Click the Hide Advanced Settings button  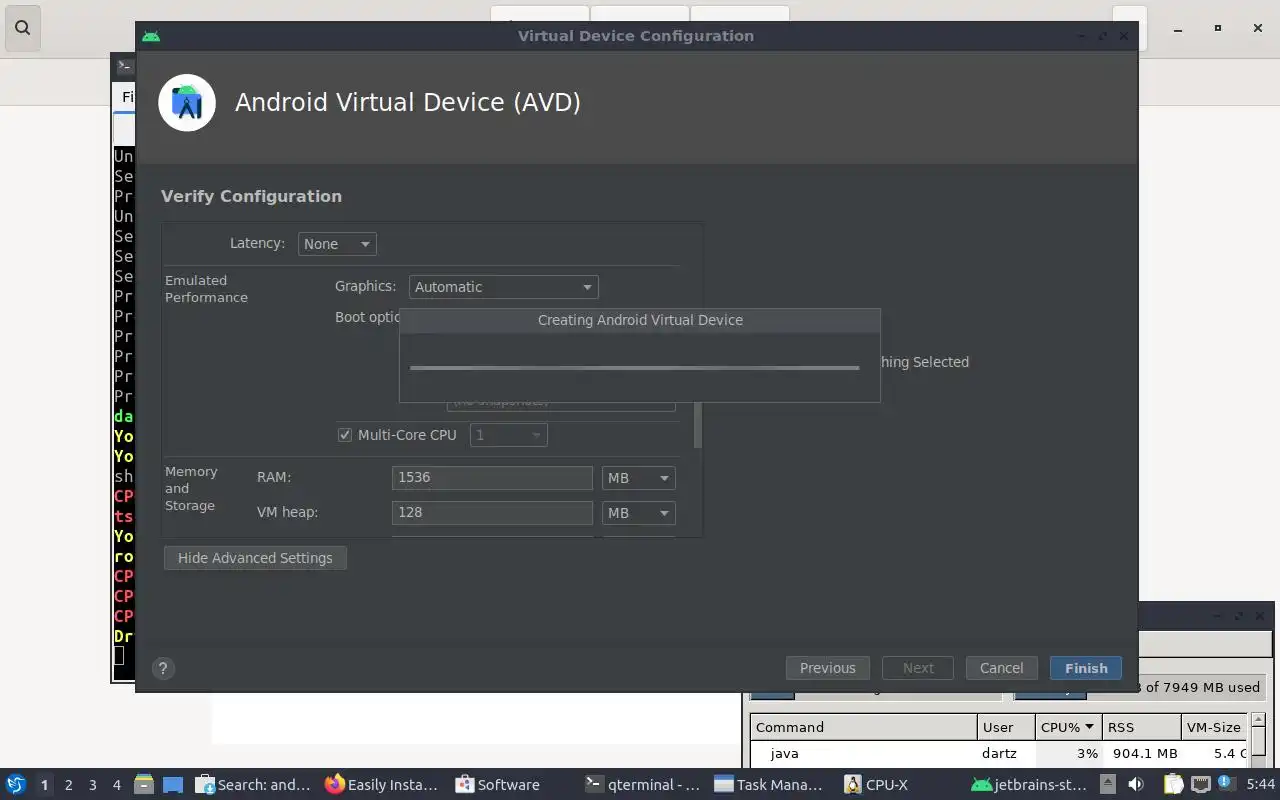tap(255, 558)
